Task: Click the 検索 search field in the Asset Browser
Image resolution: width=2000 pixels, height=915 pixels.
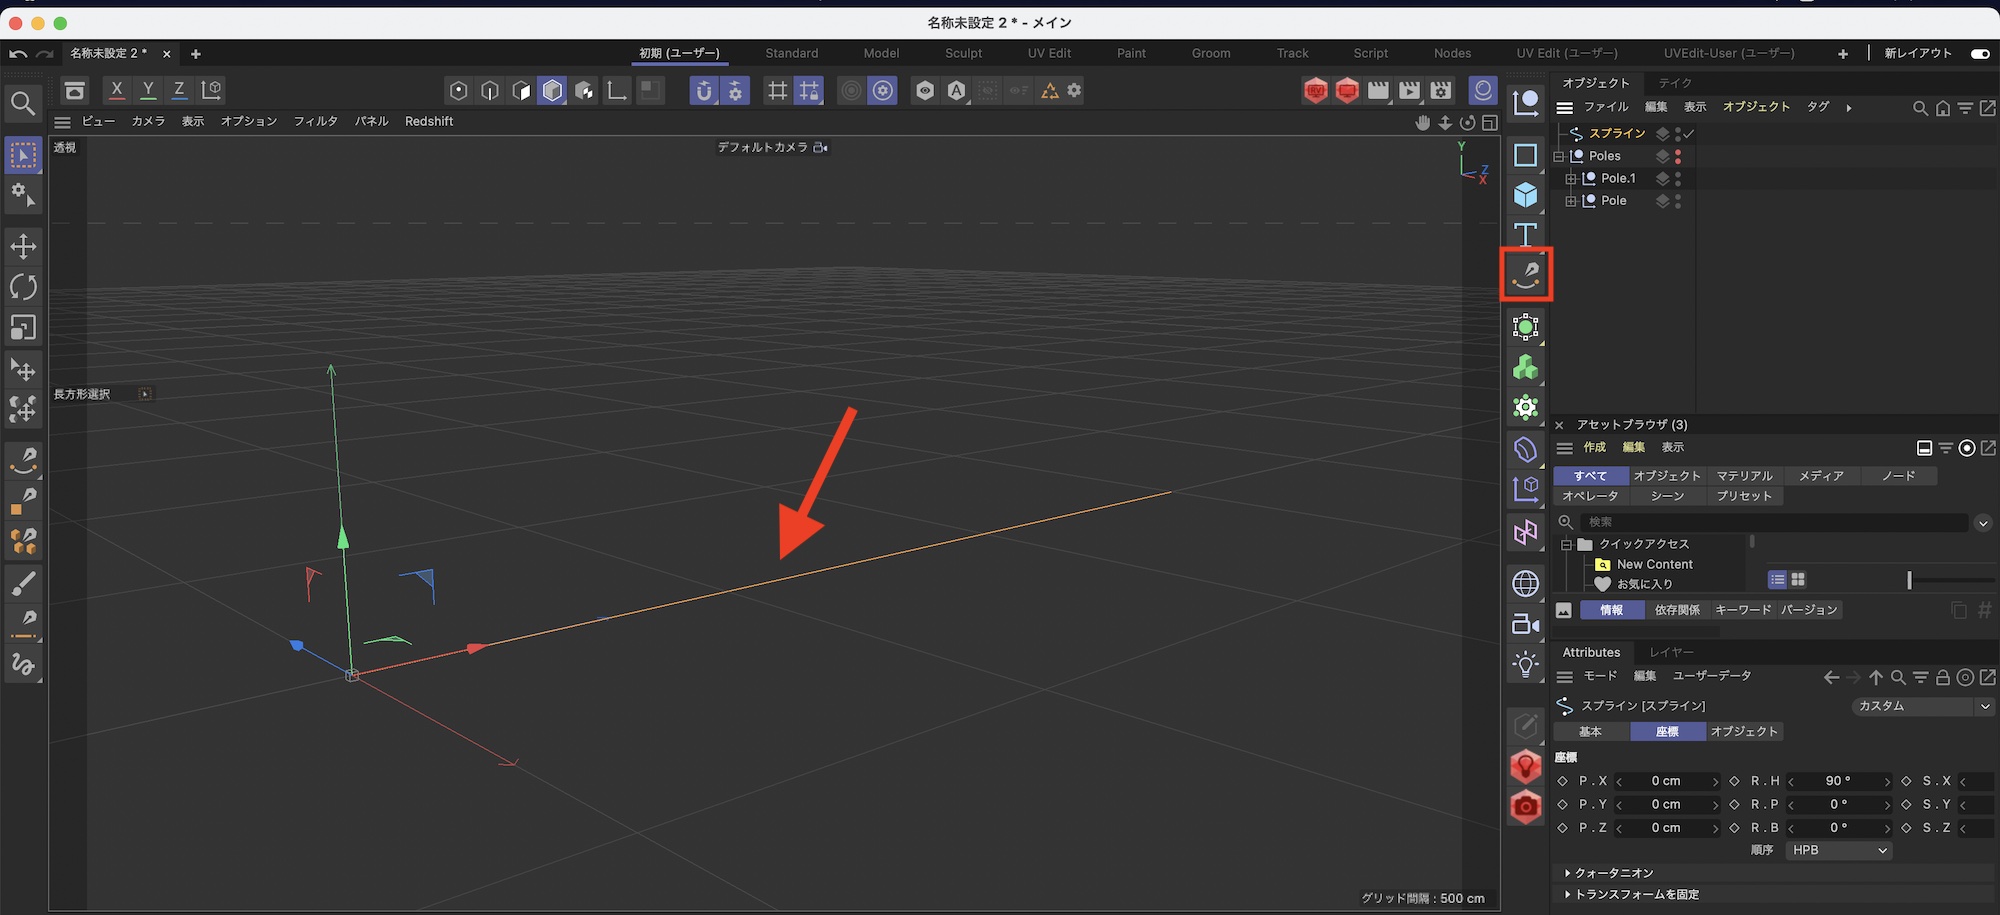Action: coord(1700,521)
